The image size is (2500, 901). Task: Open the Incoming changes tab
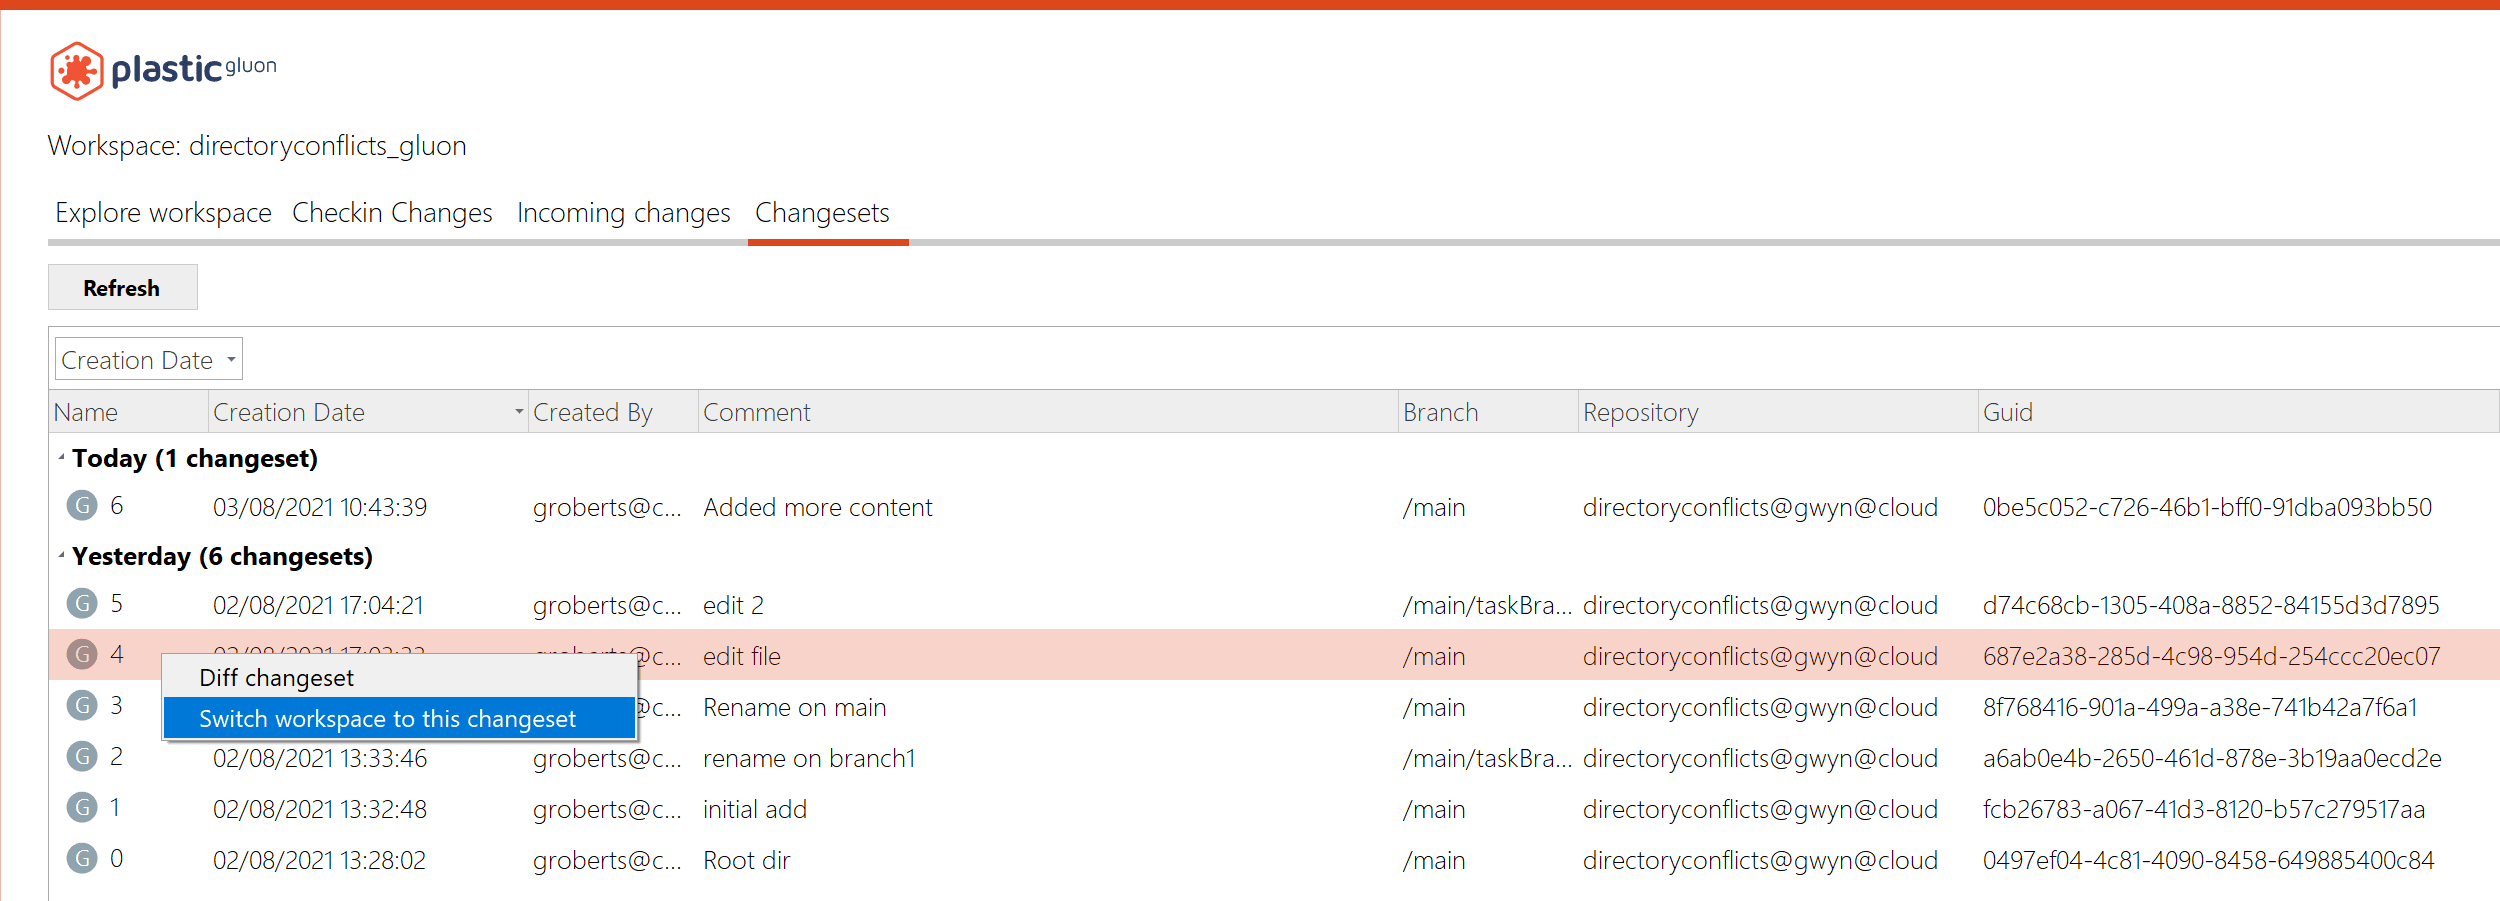point(622,212)
